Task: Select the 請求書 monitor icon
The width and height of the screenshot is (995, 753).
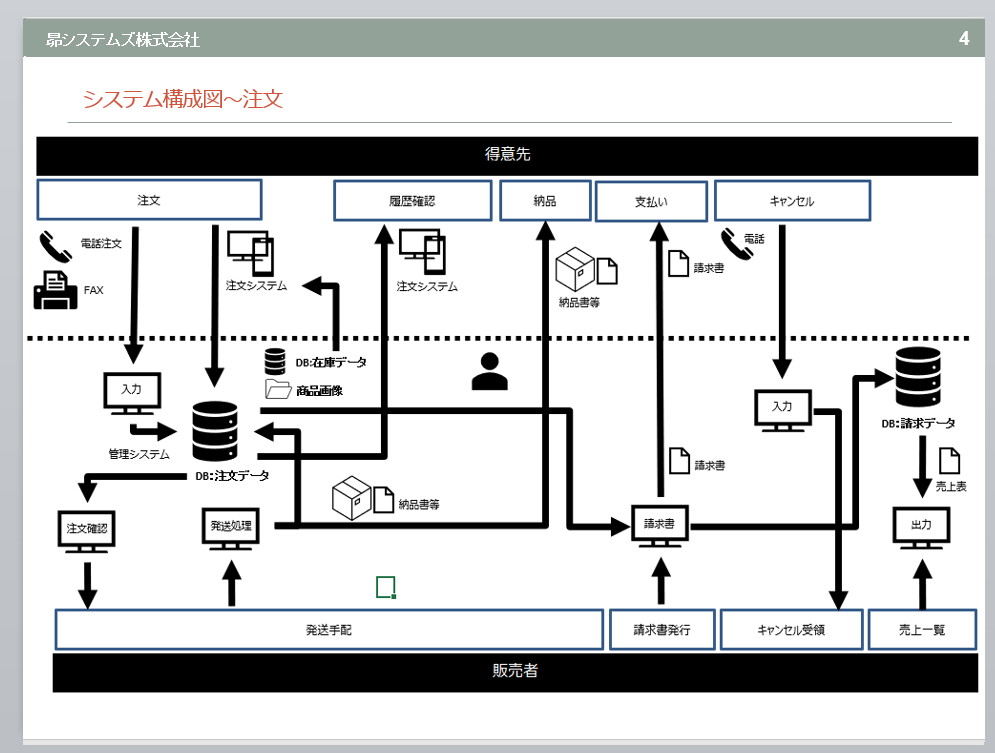Action: point(660,526)
